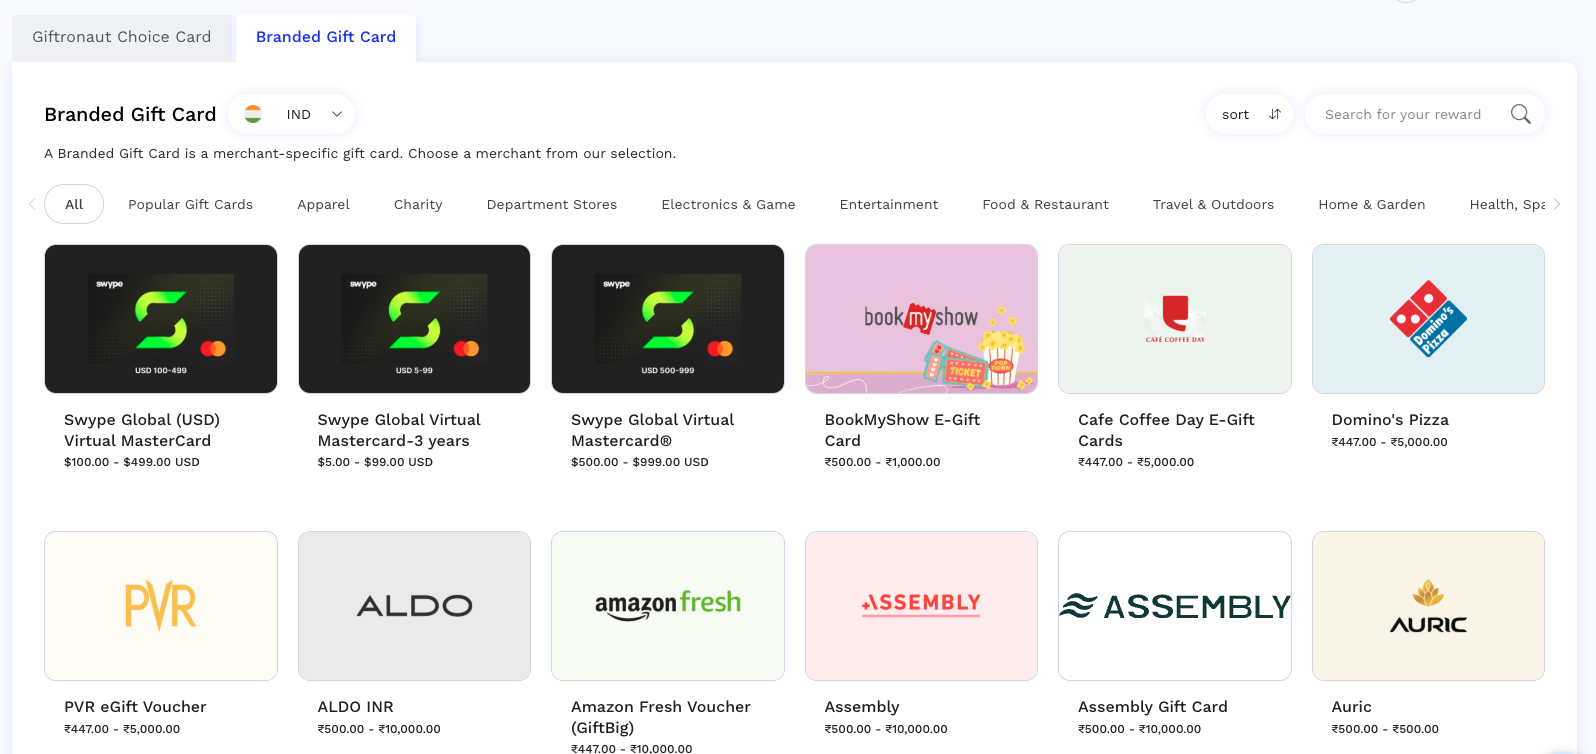Show the Food & Restaurant category
The height and width of the screenshot is (754, 1596).
click(1045, 204)
